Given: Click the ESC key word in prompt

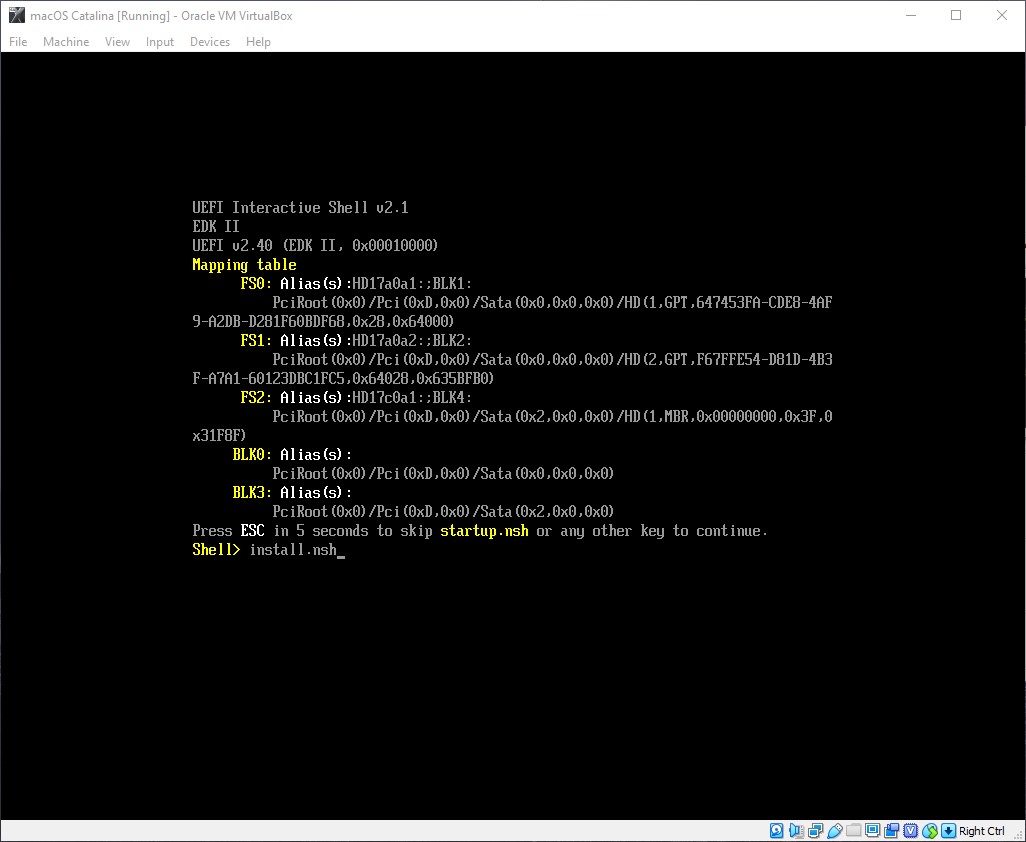Looking at the screenshot, I should (253, 531).
